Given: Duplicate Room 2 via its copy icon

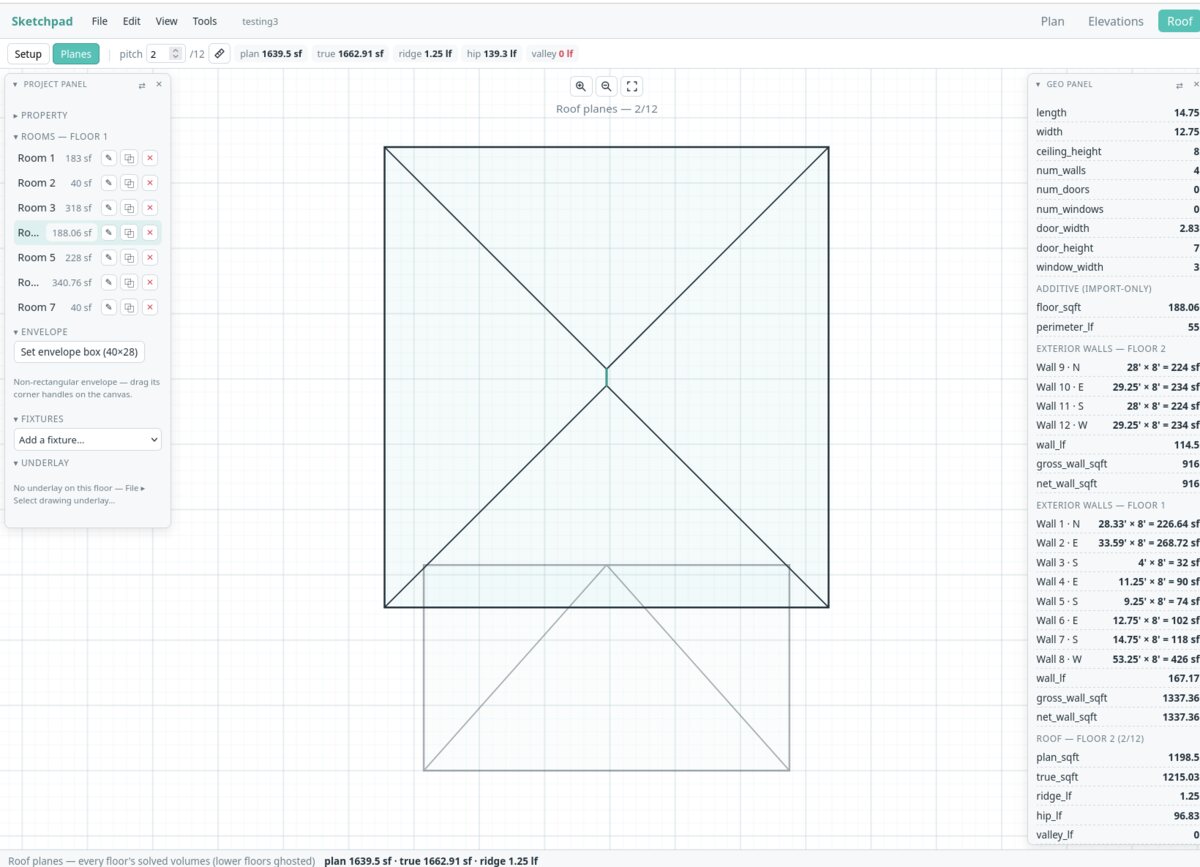Looking at the screenshot, I should pyautogui.click(x=129, y=183).
